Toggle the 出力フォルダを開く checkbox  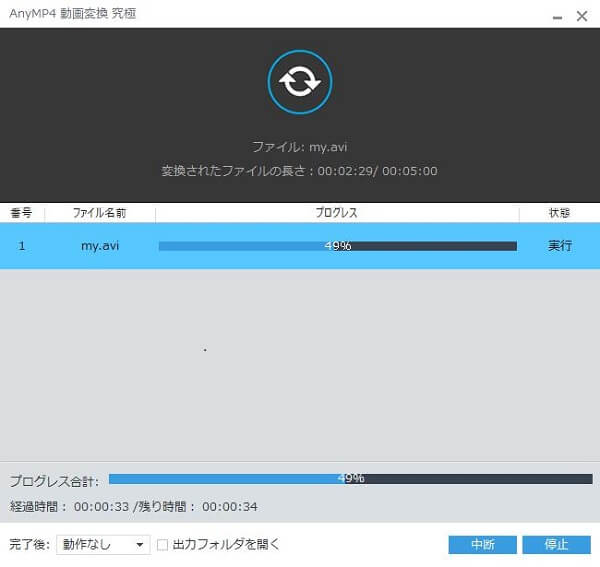tap(162, 544)
